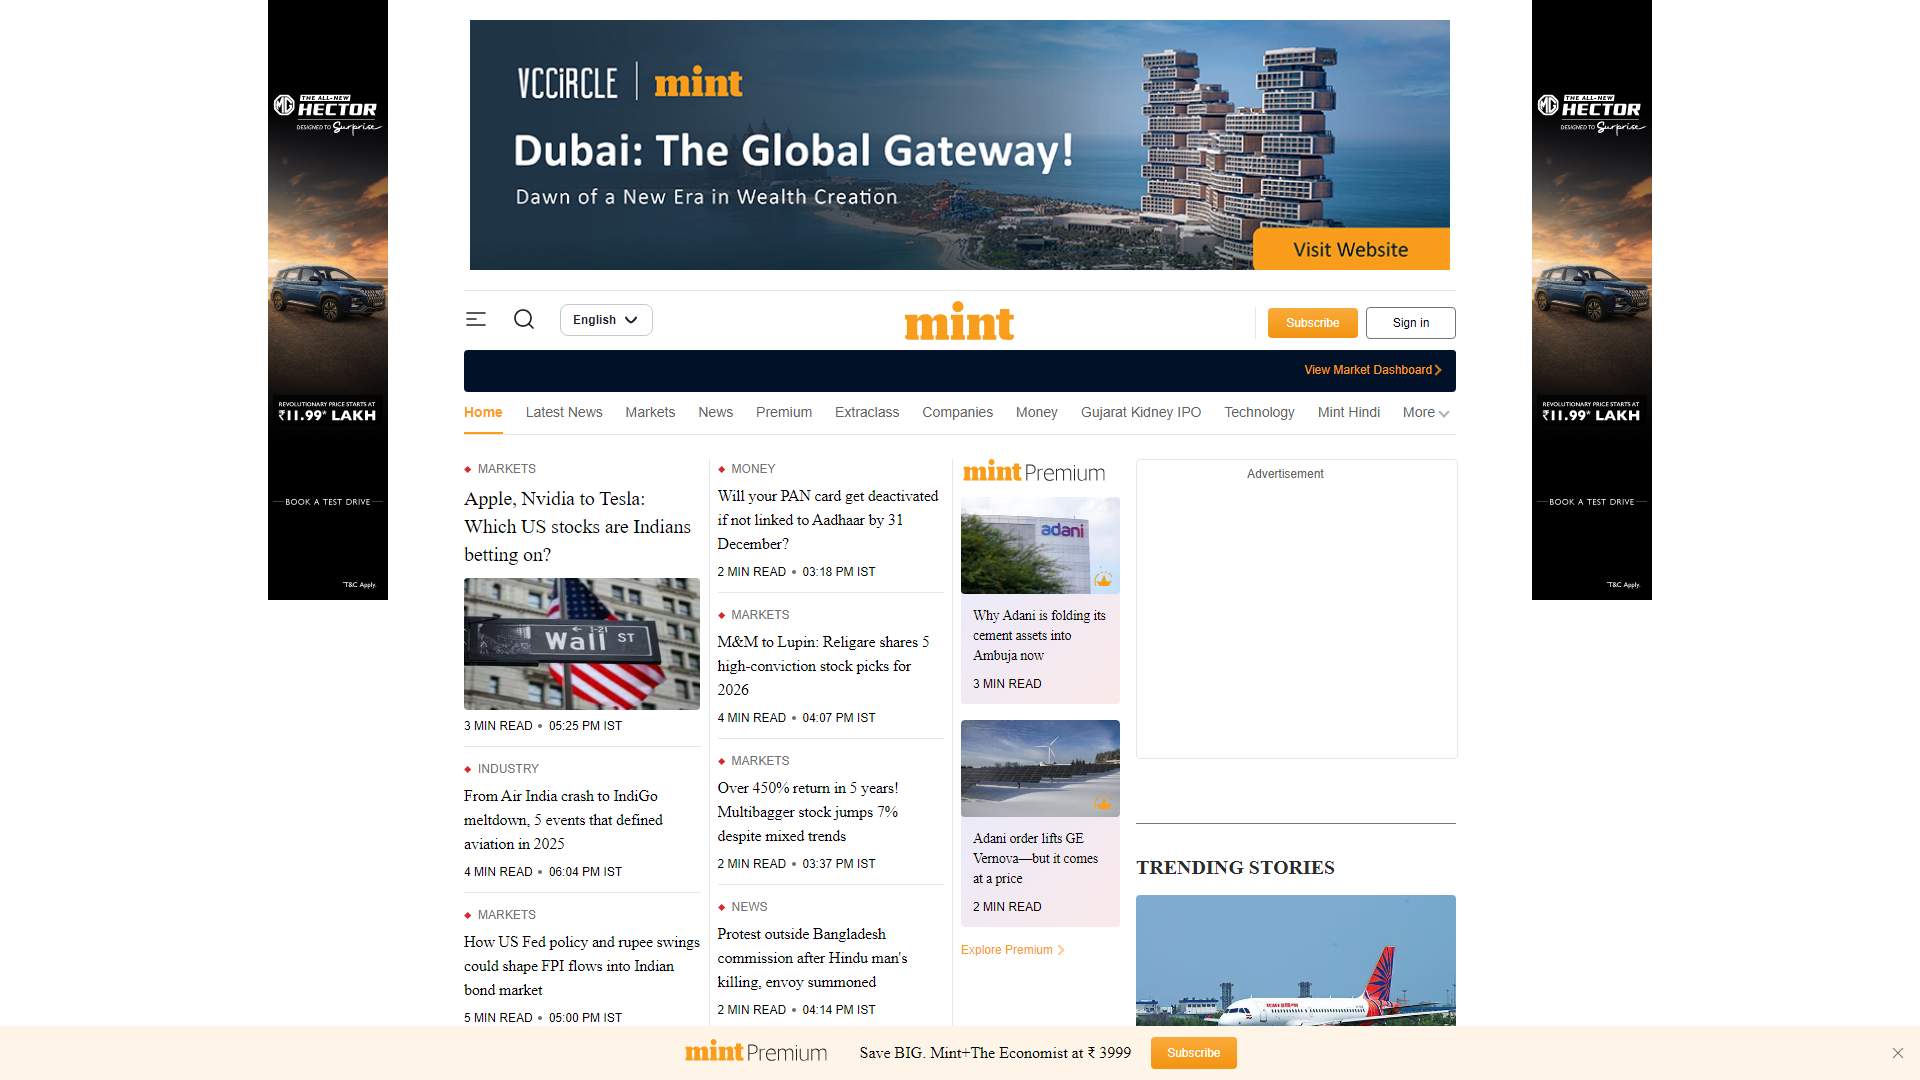Click View Market Dashboard
This screenshot has width=1920, height=1080.
[1368, 370]
